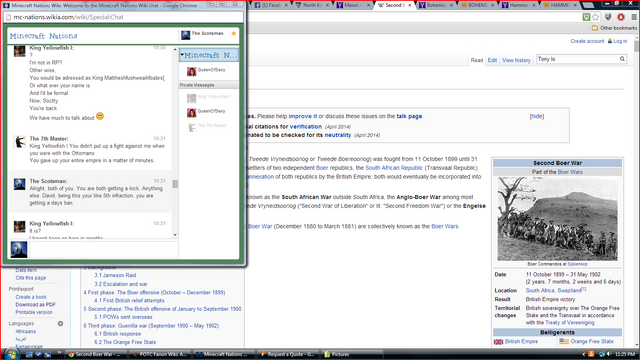This screenshot has height=360, width=640.
Task: Click Download as PDF sidebar link
Action: (36, 304)
